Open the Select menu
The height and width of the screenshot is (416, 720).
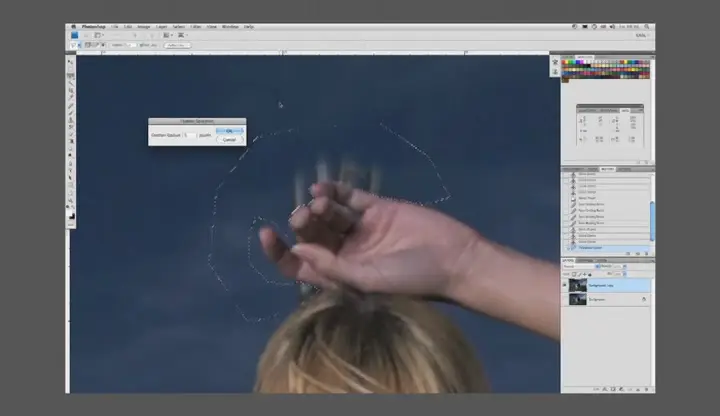coord(179,27)
